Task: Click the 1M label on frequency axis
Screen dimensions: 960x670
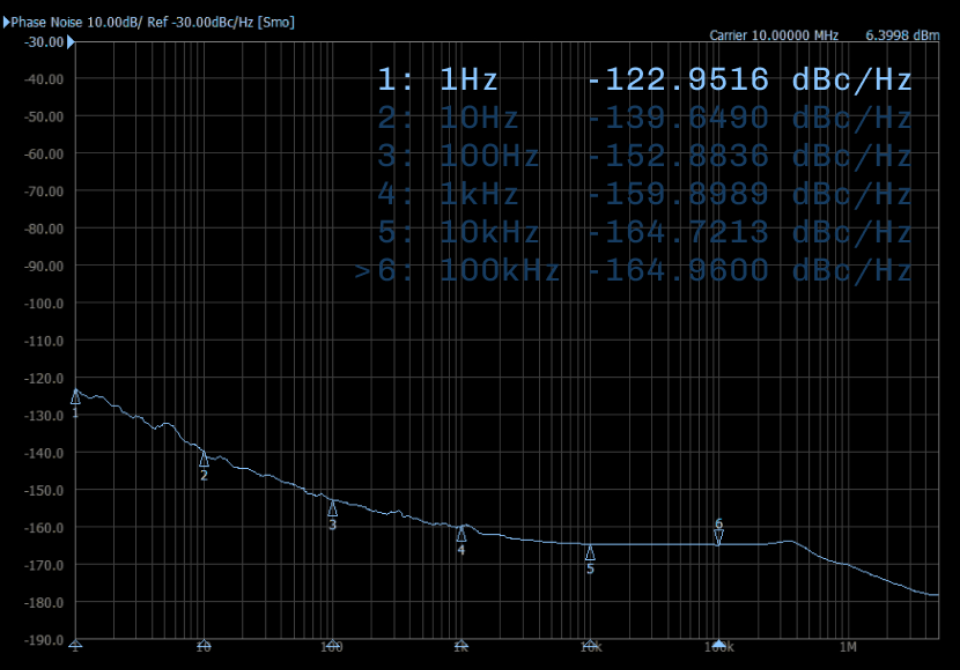Action: [847, 646]
